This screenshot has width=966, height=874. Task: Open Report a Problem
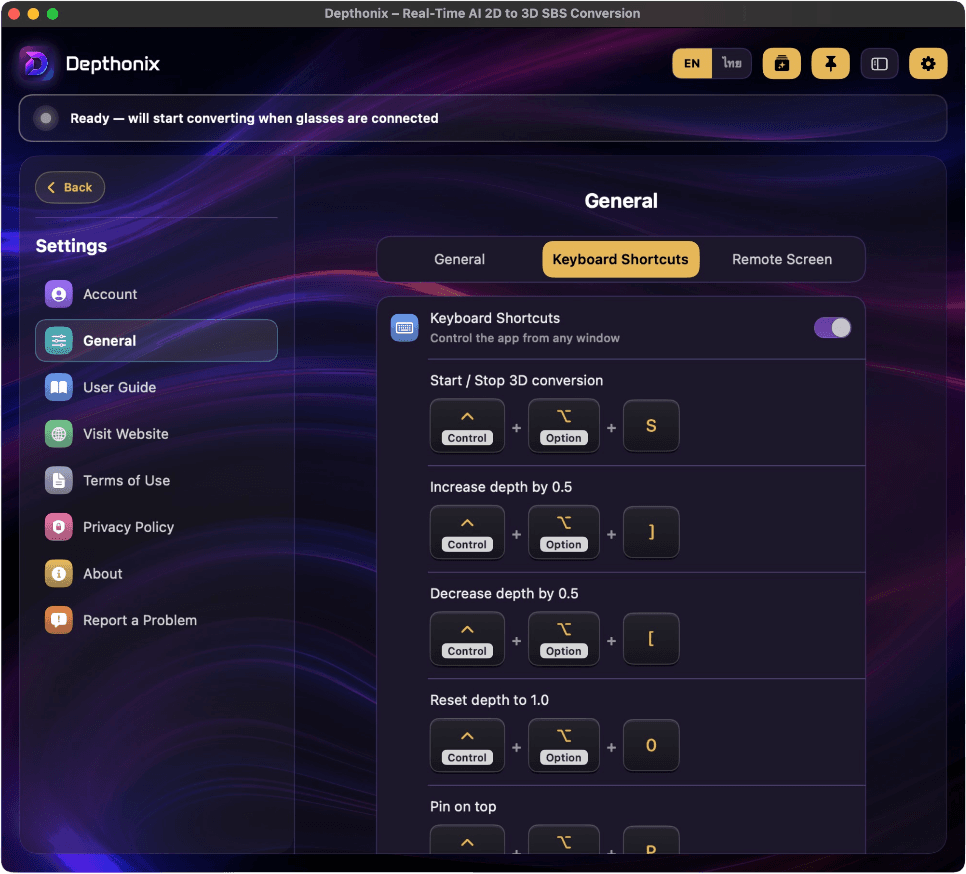[156, 620]
